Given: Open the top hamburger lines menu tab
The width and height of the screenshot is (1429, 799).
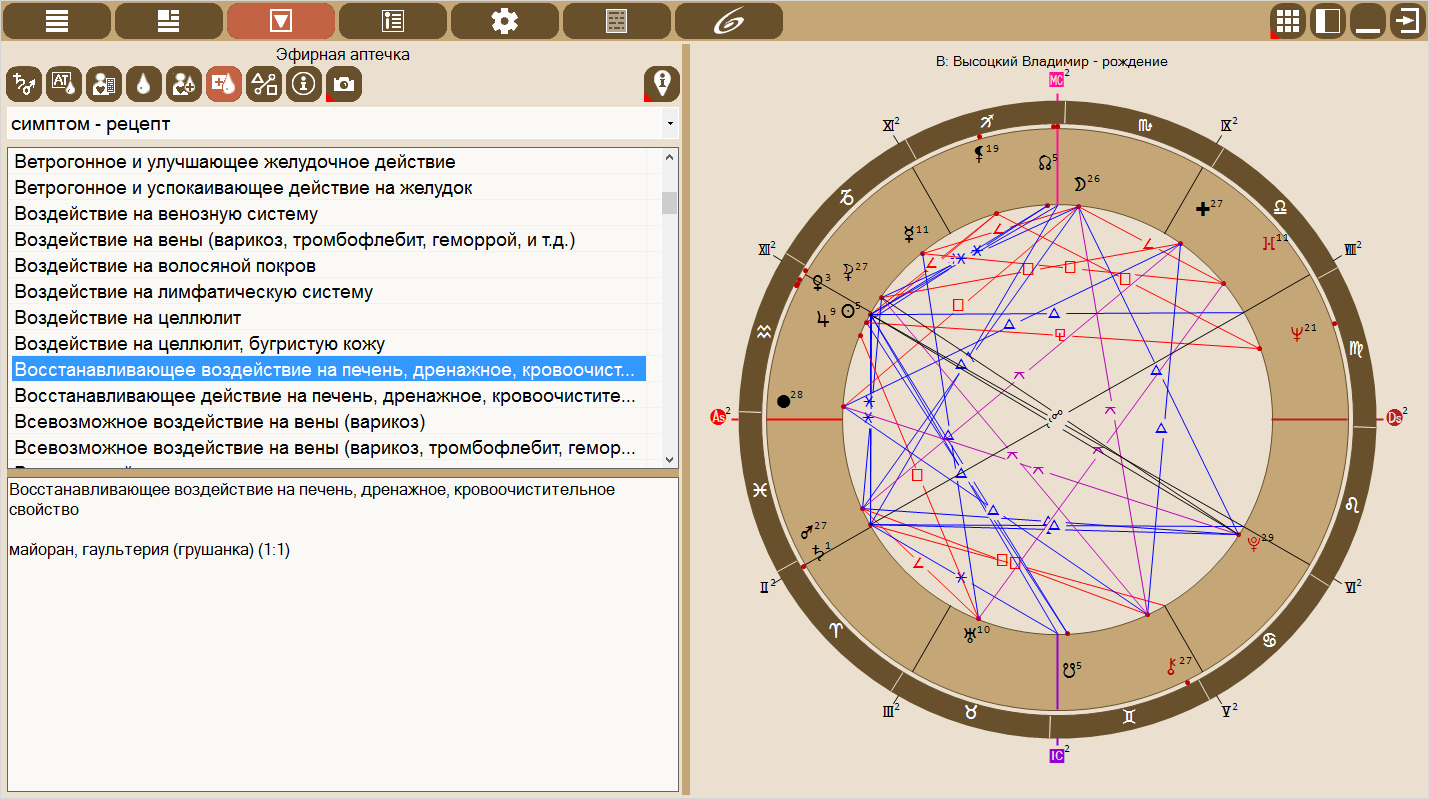Looking at the screenshot, I should click(57, 21).
